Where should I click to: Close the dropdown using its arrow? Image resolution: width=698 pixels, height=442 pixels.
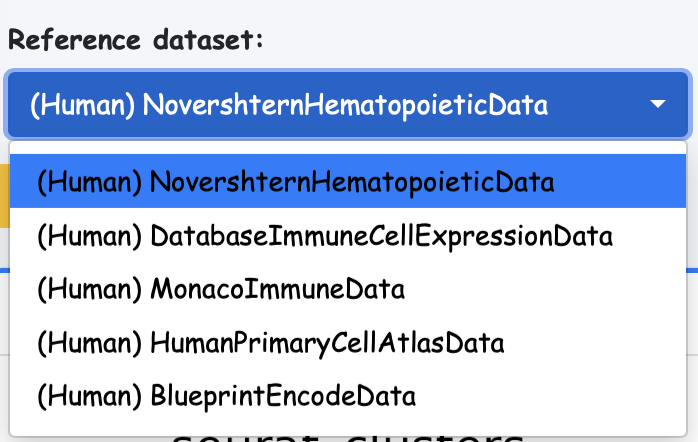pyautogui.click(x=657, y=104)
